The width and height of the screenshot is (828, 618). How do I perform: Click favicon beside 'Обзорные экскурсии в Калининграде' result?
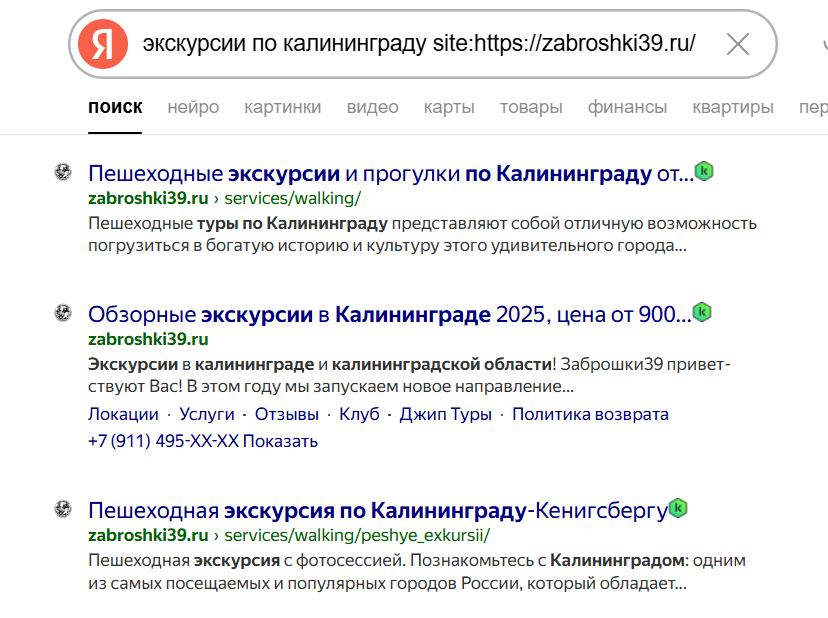63,313
